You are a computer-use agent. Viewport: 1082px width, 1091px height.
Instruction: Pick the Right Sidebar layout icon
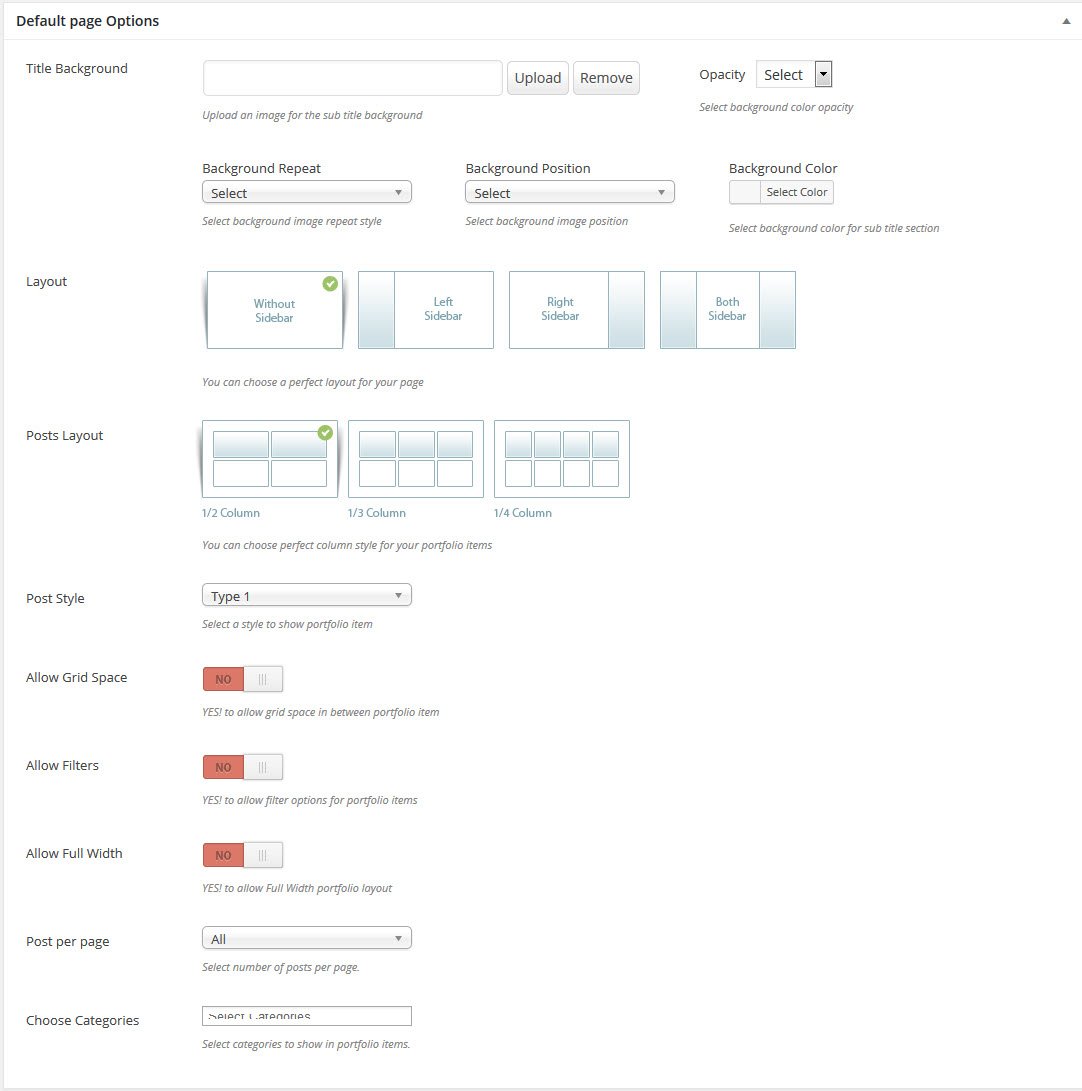(577, 310)
